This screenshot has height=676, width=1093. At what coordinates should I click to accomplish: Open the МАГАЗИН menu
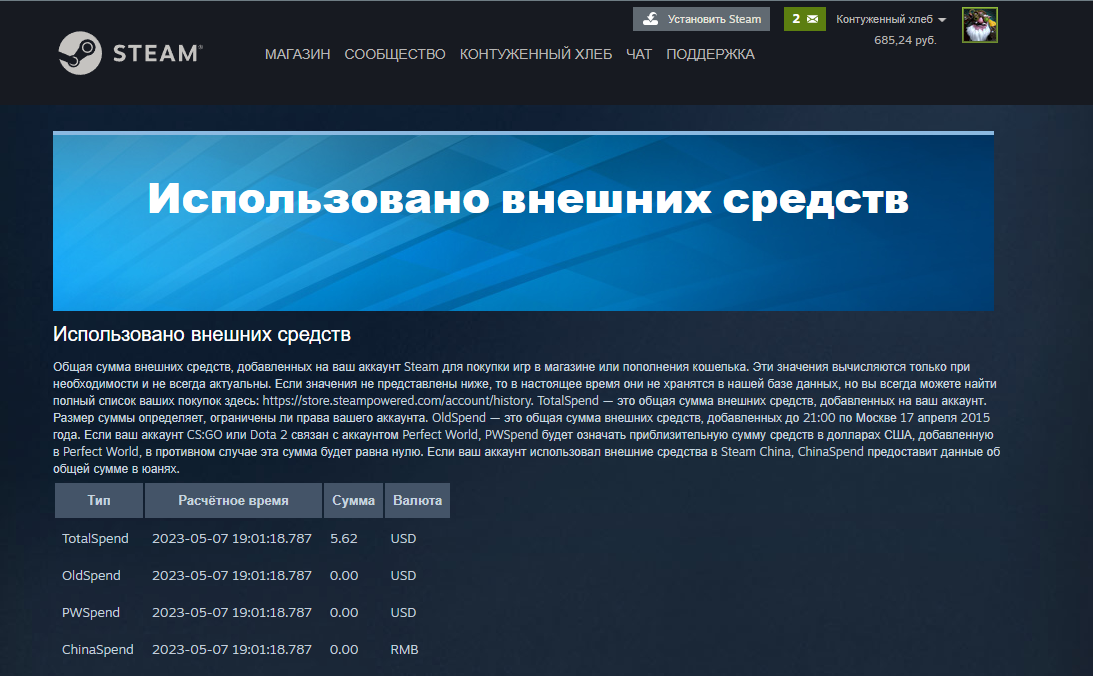[298, 54]
